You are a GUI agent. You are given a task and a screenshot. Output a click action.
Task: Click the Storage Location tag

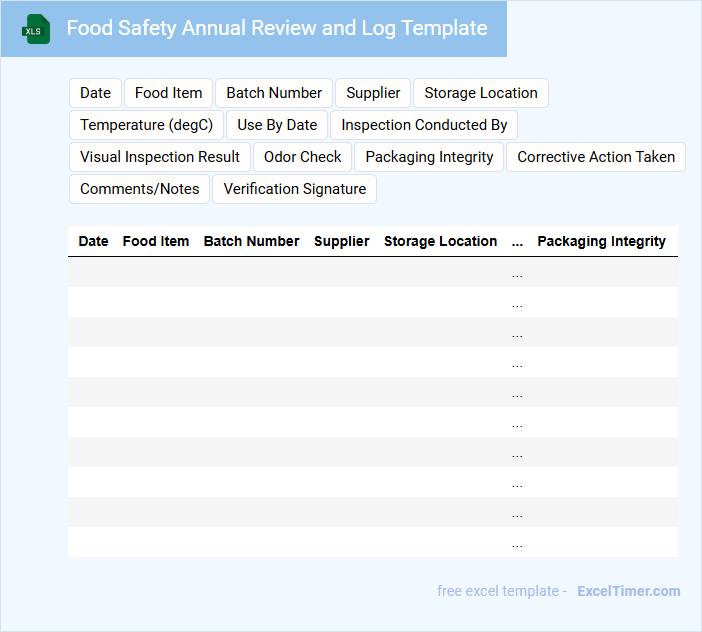(480, 93)
